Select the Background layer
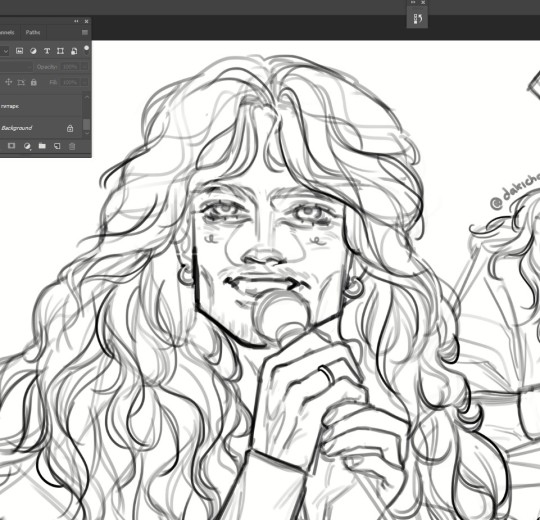 [41, 128]
